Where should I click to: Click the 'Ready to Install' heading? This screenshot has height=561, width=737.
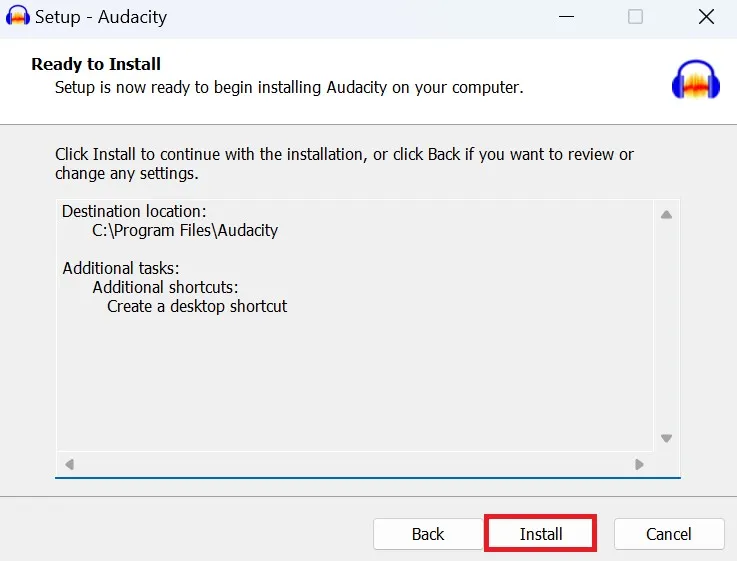pyautogui.click(x=96, y=64)
